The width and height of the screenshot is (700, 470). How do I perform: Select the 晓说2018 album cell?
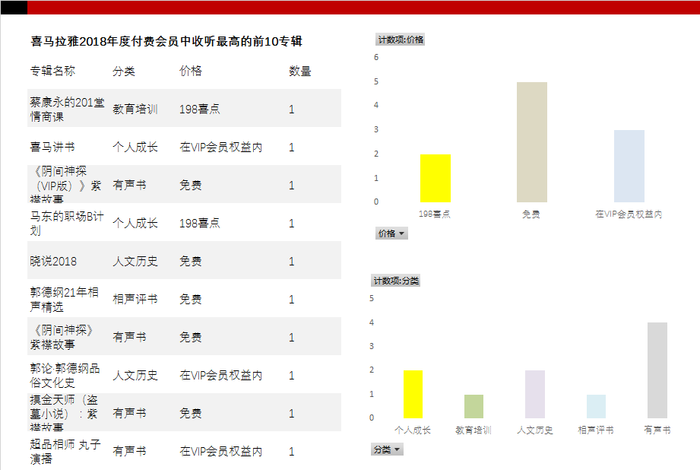[x=54, y=261]
